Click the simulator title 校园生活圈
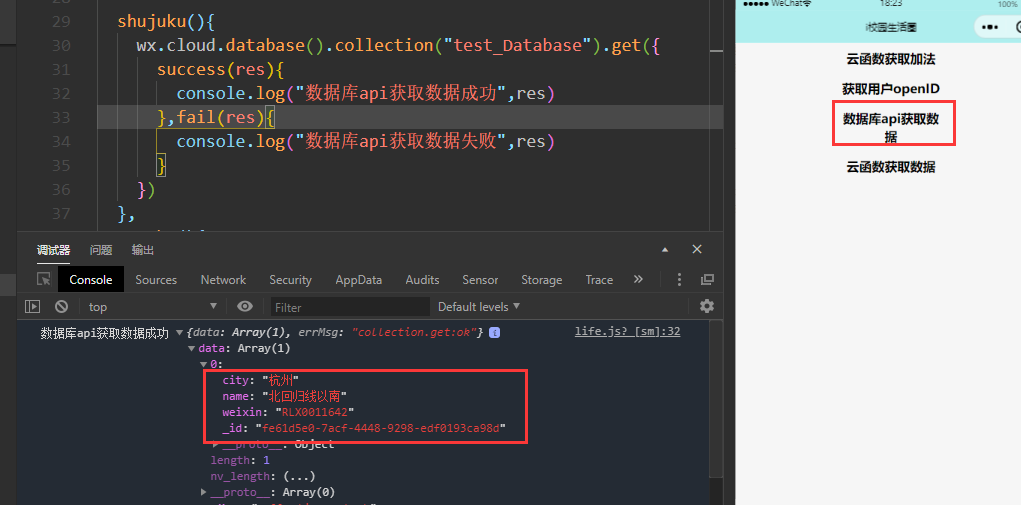Image resolution: width=1021 pixels, height=505 pixels. [891, 27]
